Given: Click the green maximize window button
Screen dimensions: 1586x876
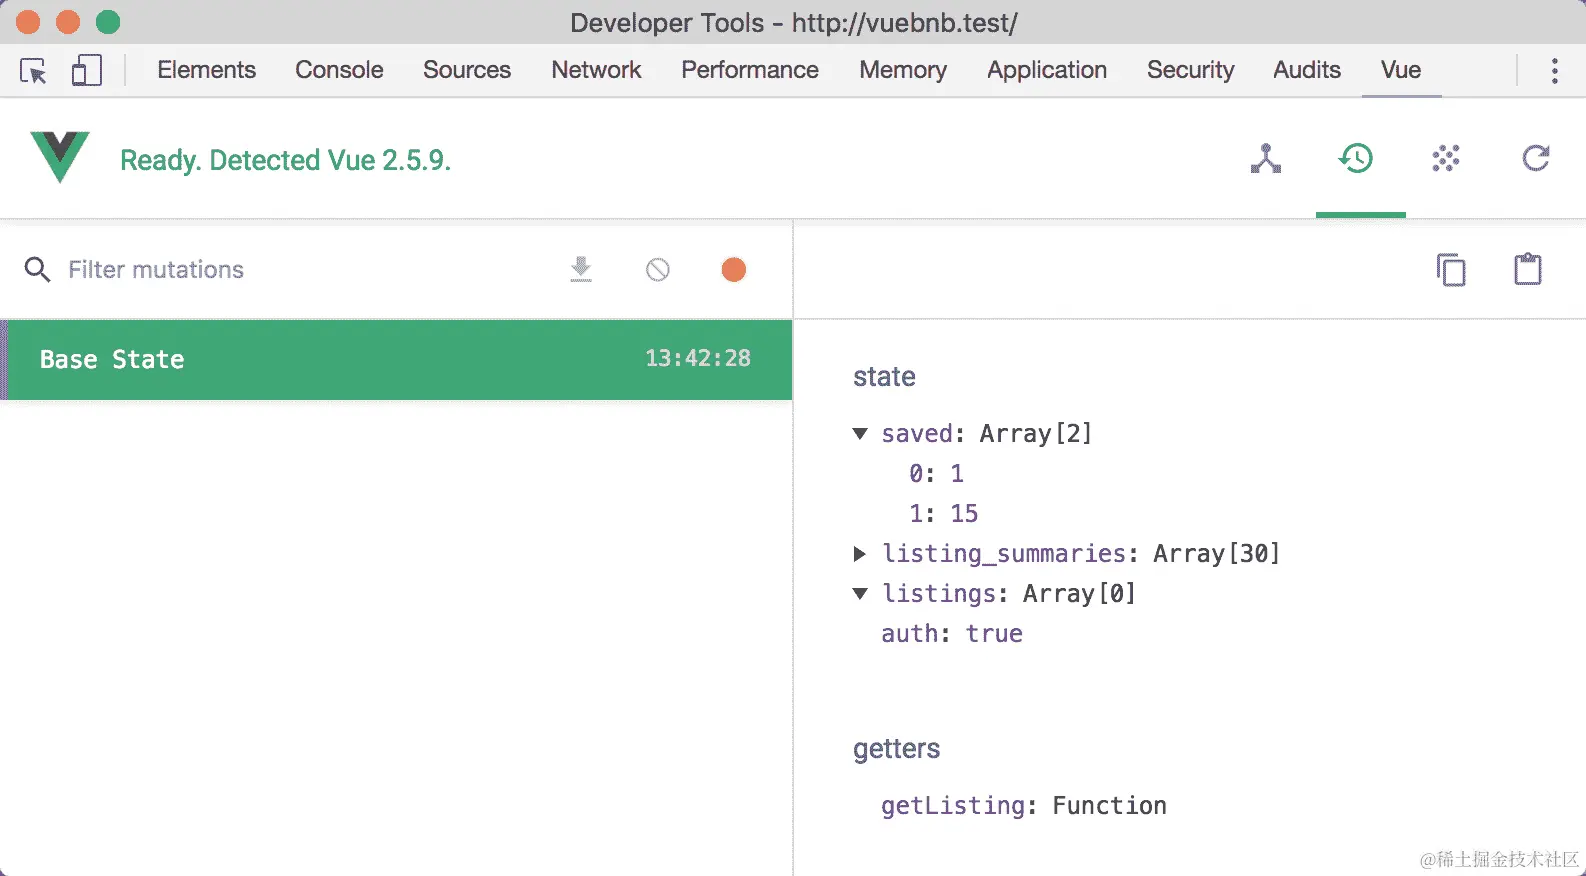Looking at the screenshot, I should 108,22.
